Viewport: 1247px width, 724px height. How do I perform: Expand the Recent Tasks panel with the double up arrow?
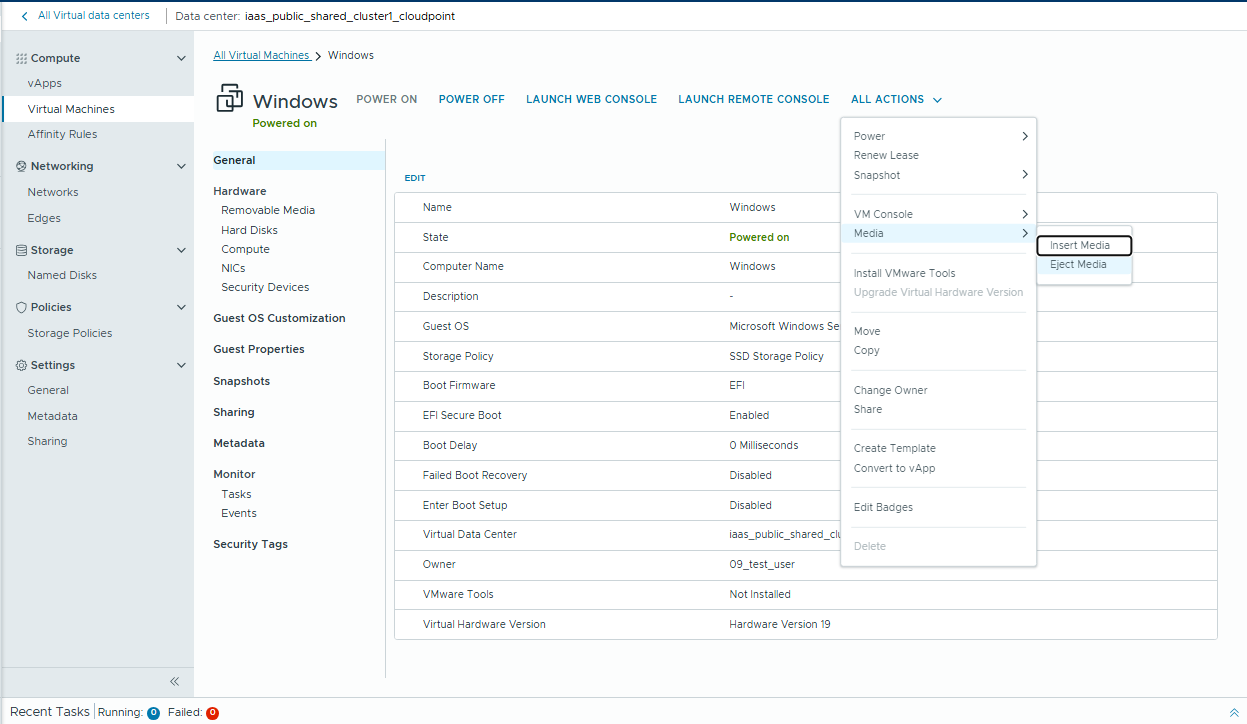(x=1233, y=712)
